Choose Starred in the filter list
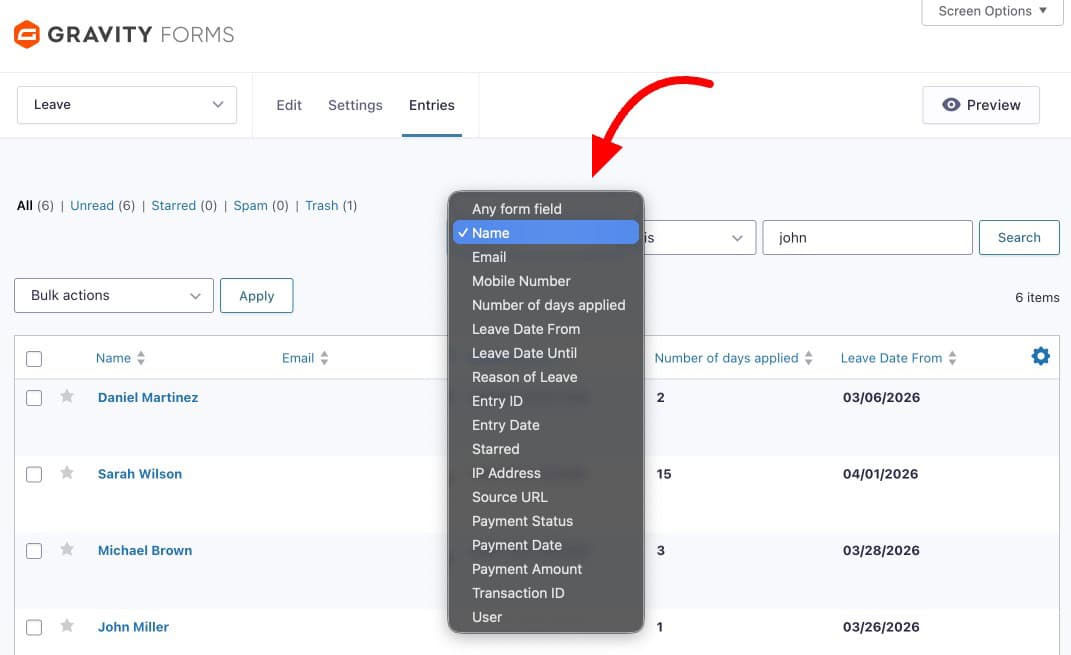This screenshot has height=655, width=1071. tap(545, 449)
